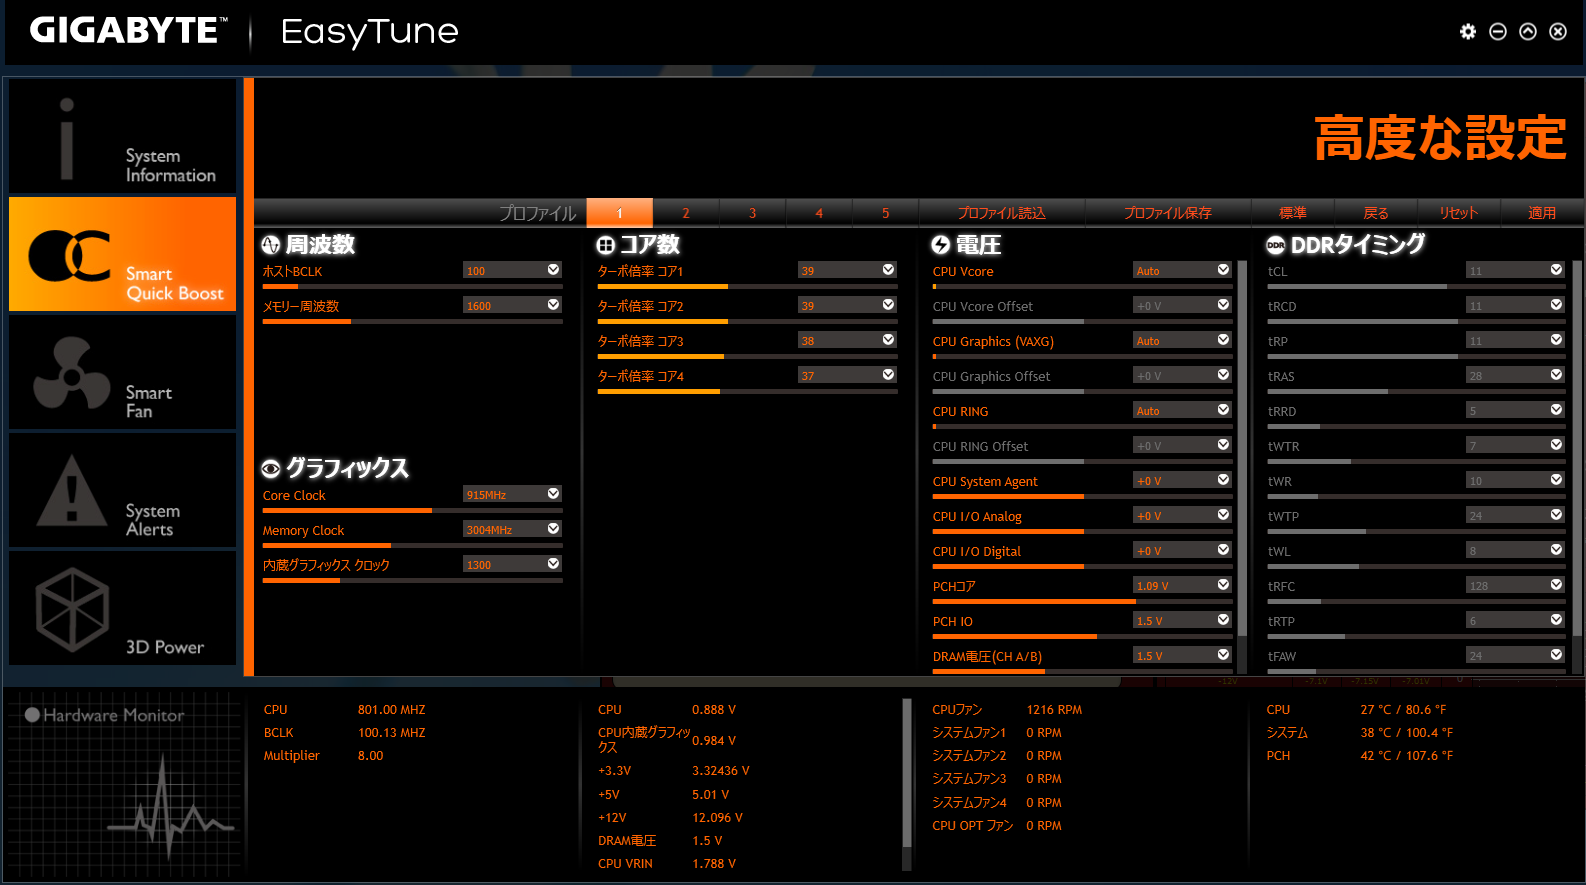Open Smart Fan section
The width and height of the screenshot is (1586, 885).
pyautogui.click(x=122, y=372)
